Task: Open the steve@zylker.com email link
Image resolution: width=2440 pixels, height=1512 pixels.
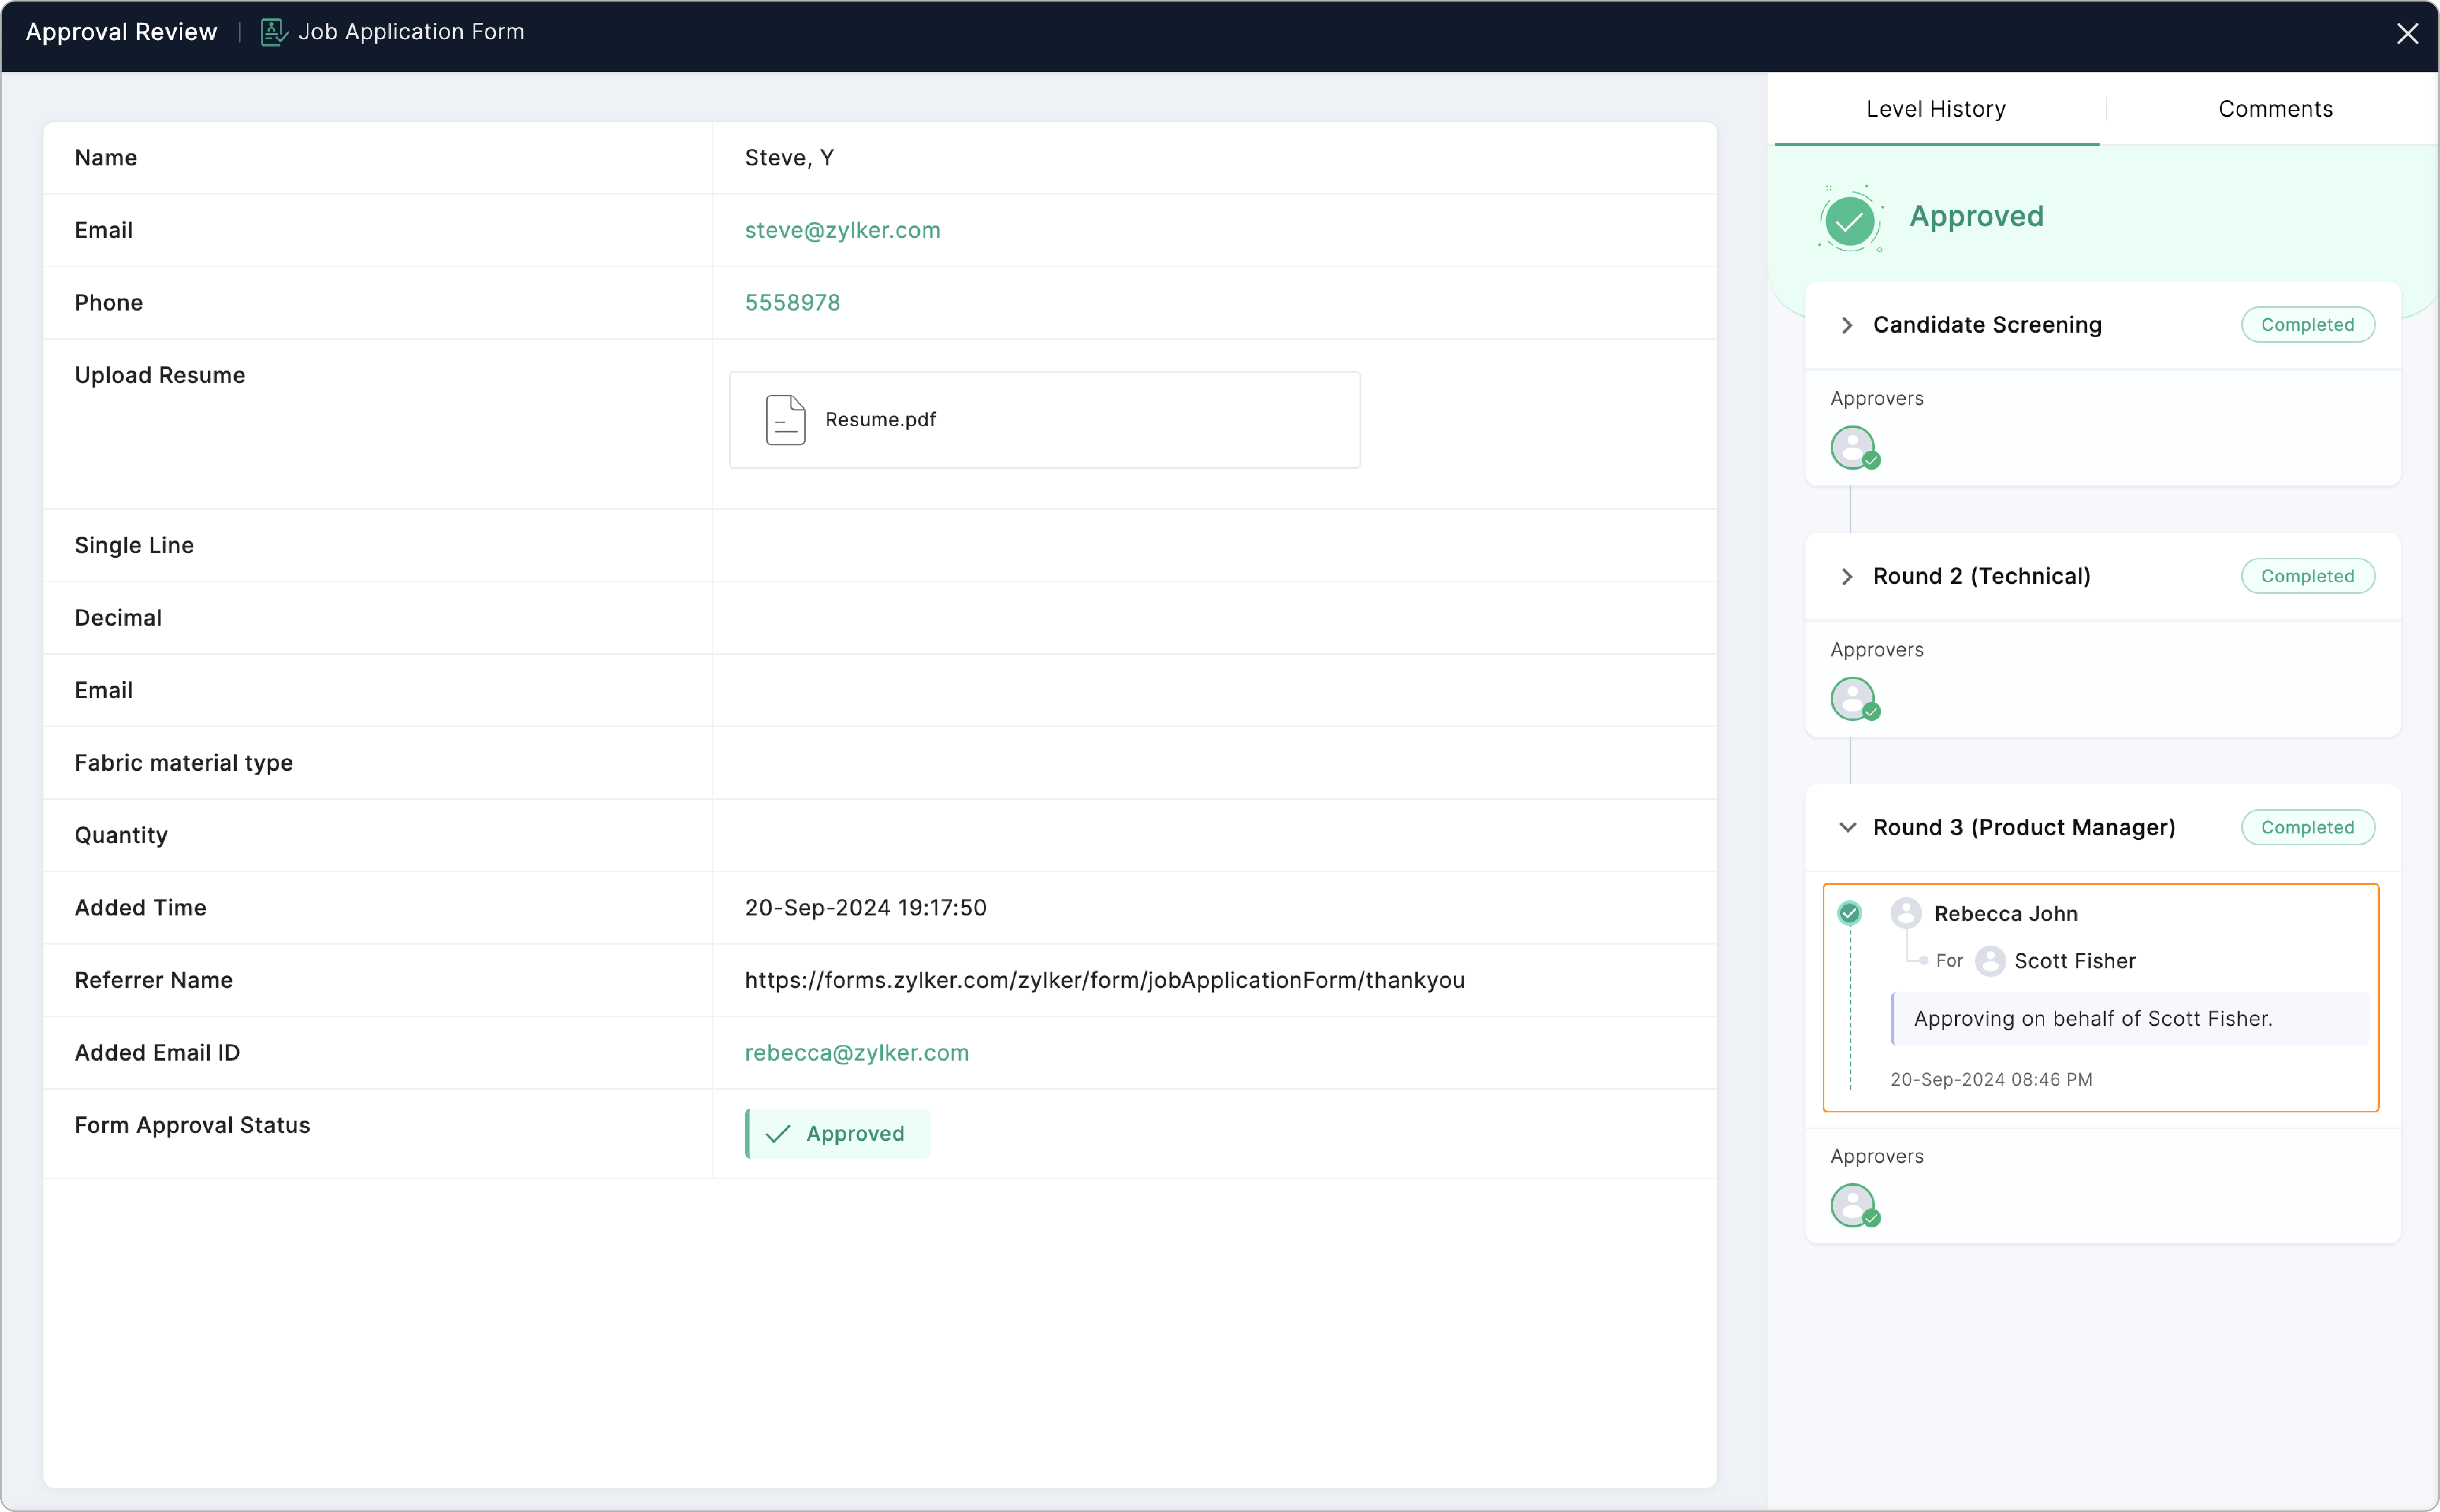Action: click(x=842, y=230)
